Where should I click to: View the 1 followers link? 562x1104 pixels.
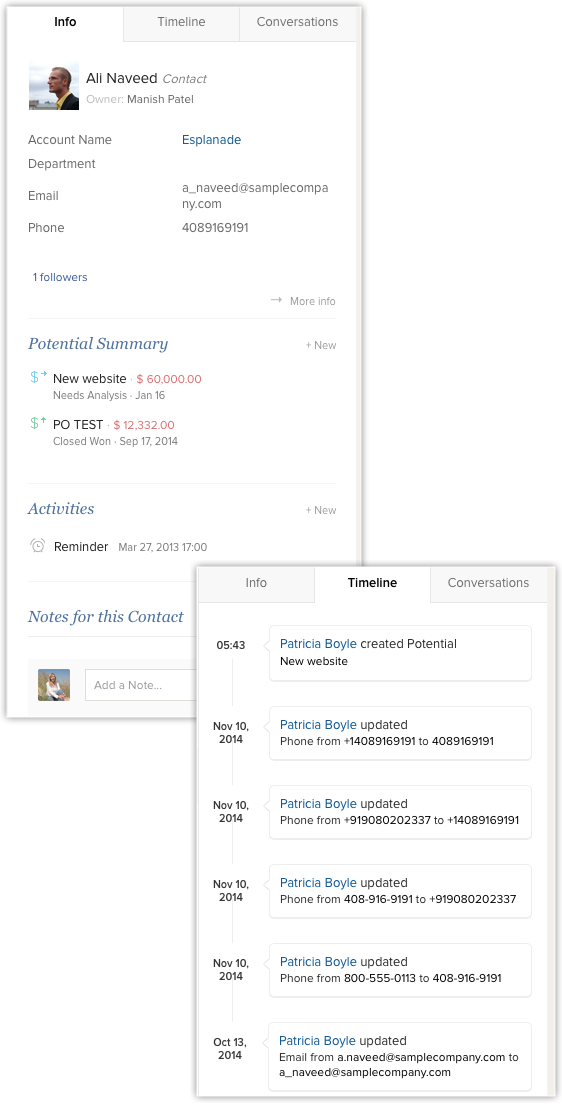(x=60, y=277)
